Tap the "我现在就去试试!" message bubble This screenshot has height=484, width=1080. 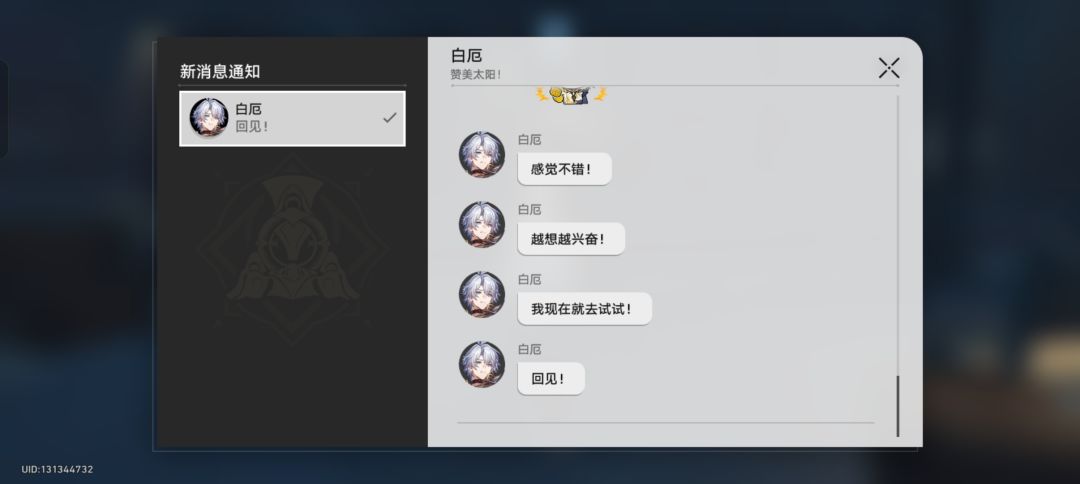(584, 309)
